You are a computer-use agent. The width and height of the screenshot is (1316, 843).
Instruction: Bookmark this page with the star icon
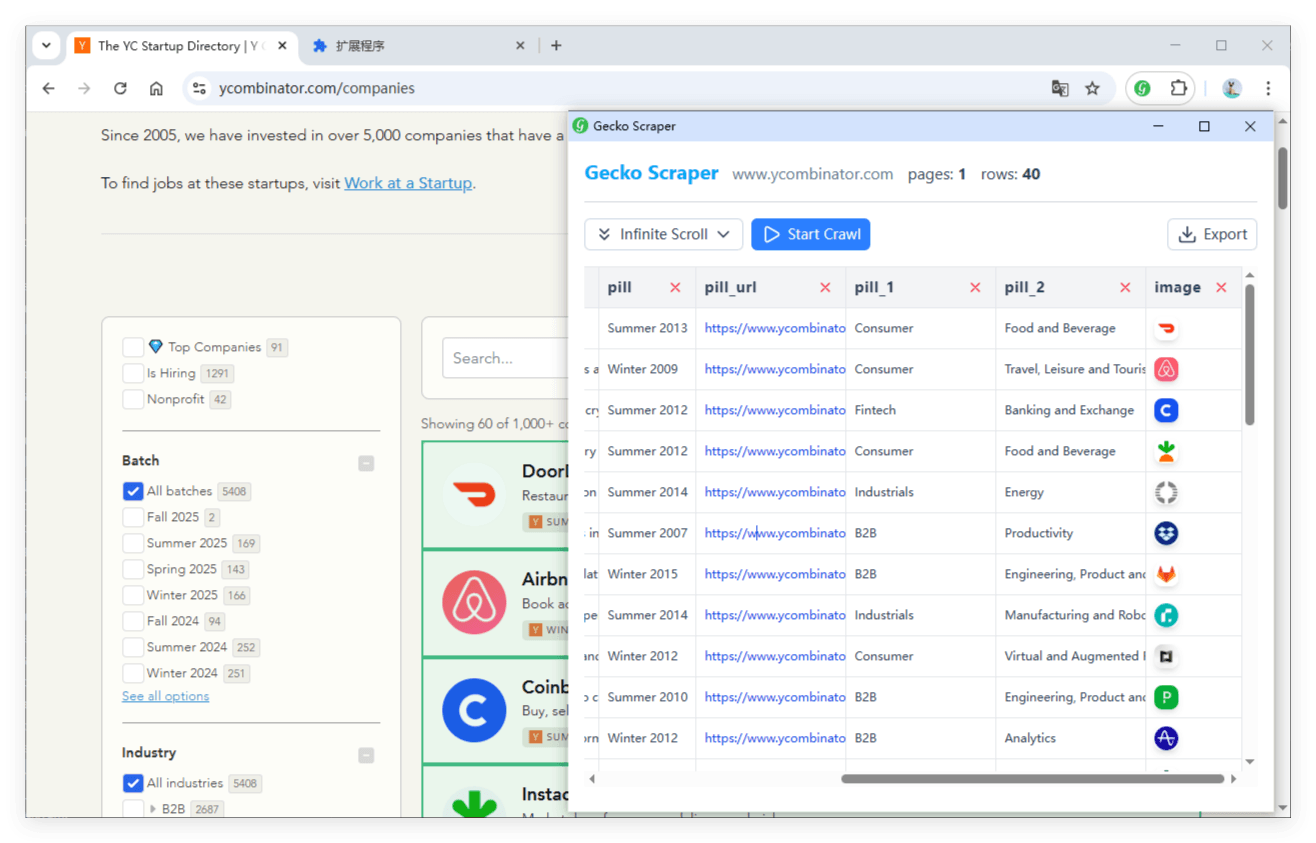(1093, 89)
